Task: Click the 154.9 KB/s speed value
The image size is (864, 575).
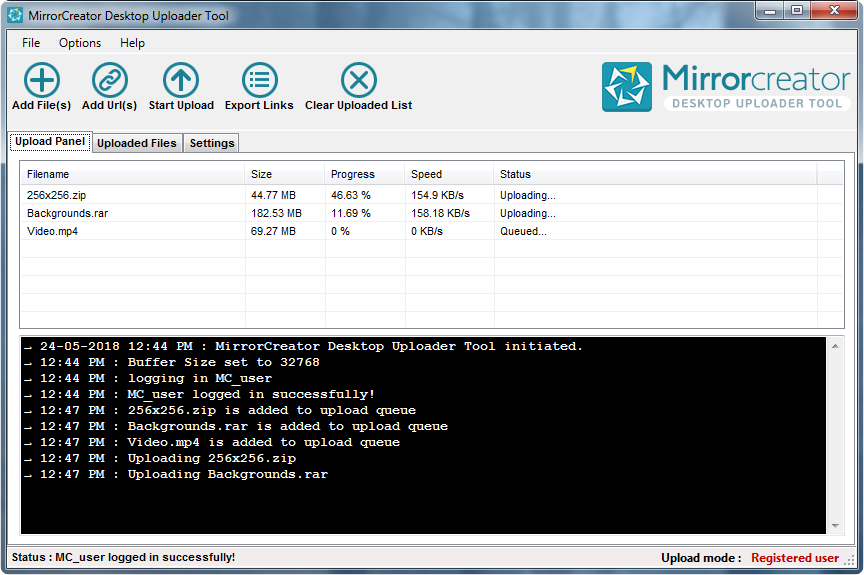Action: 438,195
